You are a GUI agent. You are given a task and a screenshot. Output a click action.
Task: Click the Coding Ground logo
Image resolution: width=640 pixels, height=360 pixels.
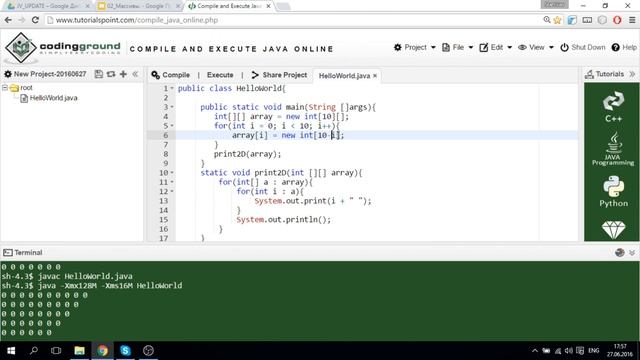pos(63,47)
